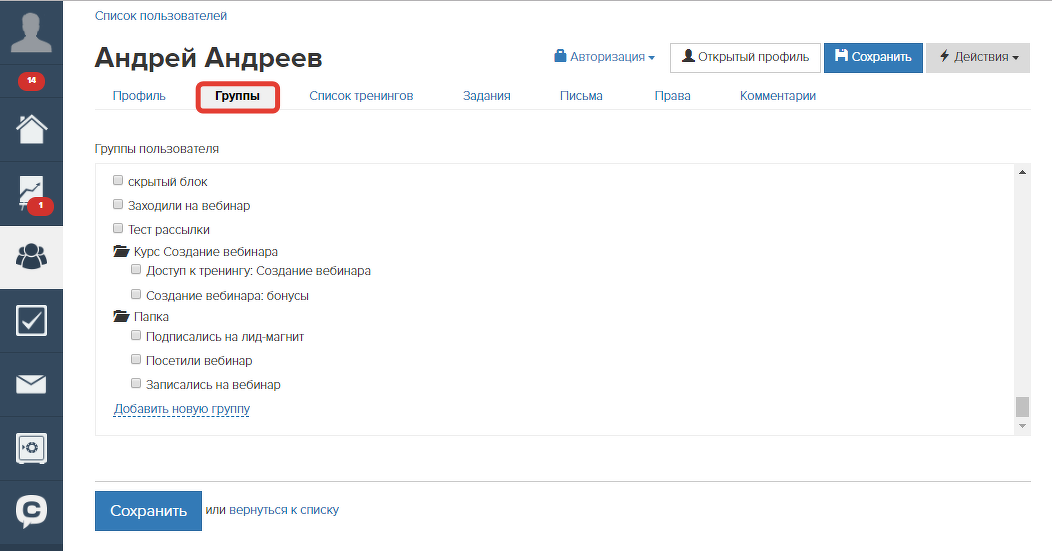Check the скрытый блок checkbox
The height and width of the screenshot is (551, 1052).
click(118, 181)
